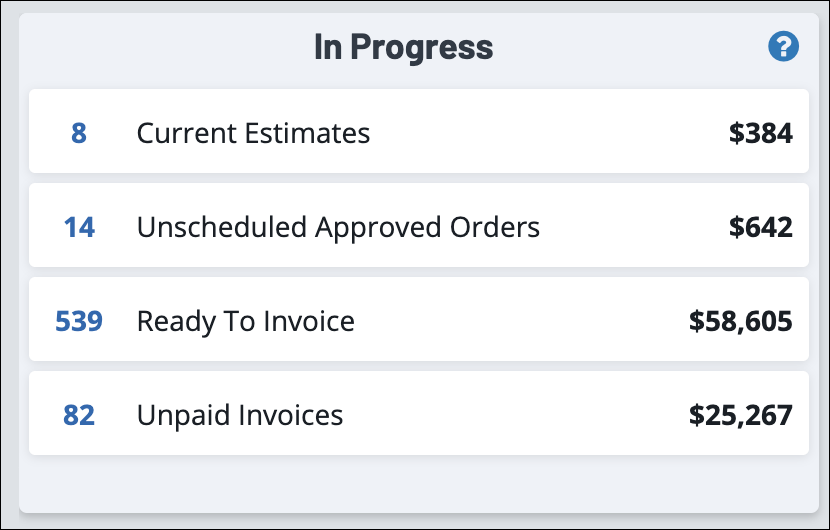
Task: Open the 539 ready-to-invoice count link
Action: tap(79, 321)
